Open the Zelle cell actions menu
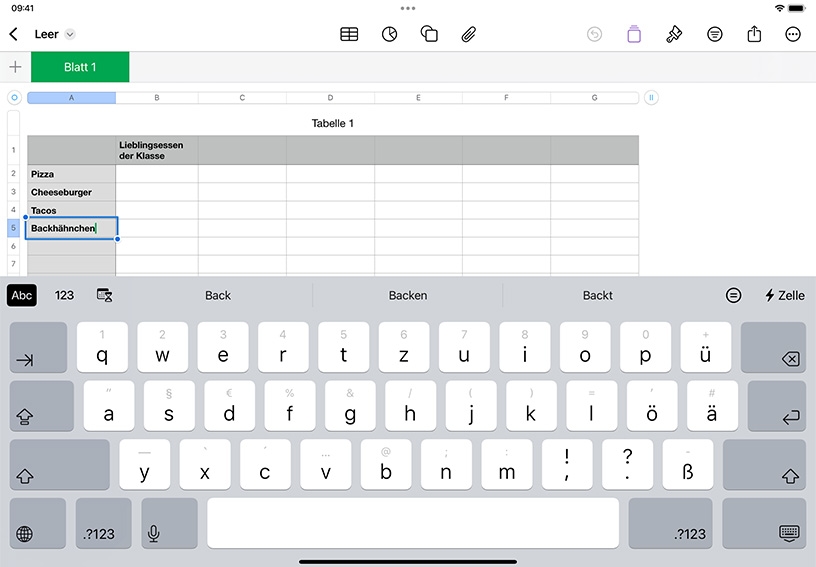 [785, 295]
